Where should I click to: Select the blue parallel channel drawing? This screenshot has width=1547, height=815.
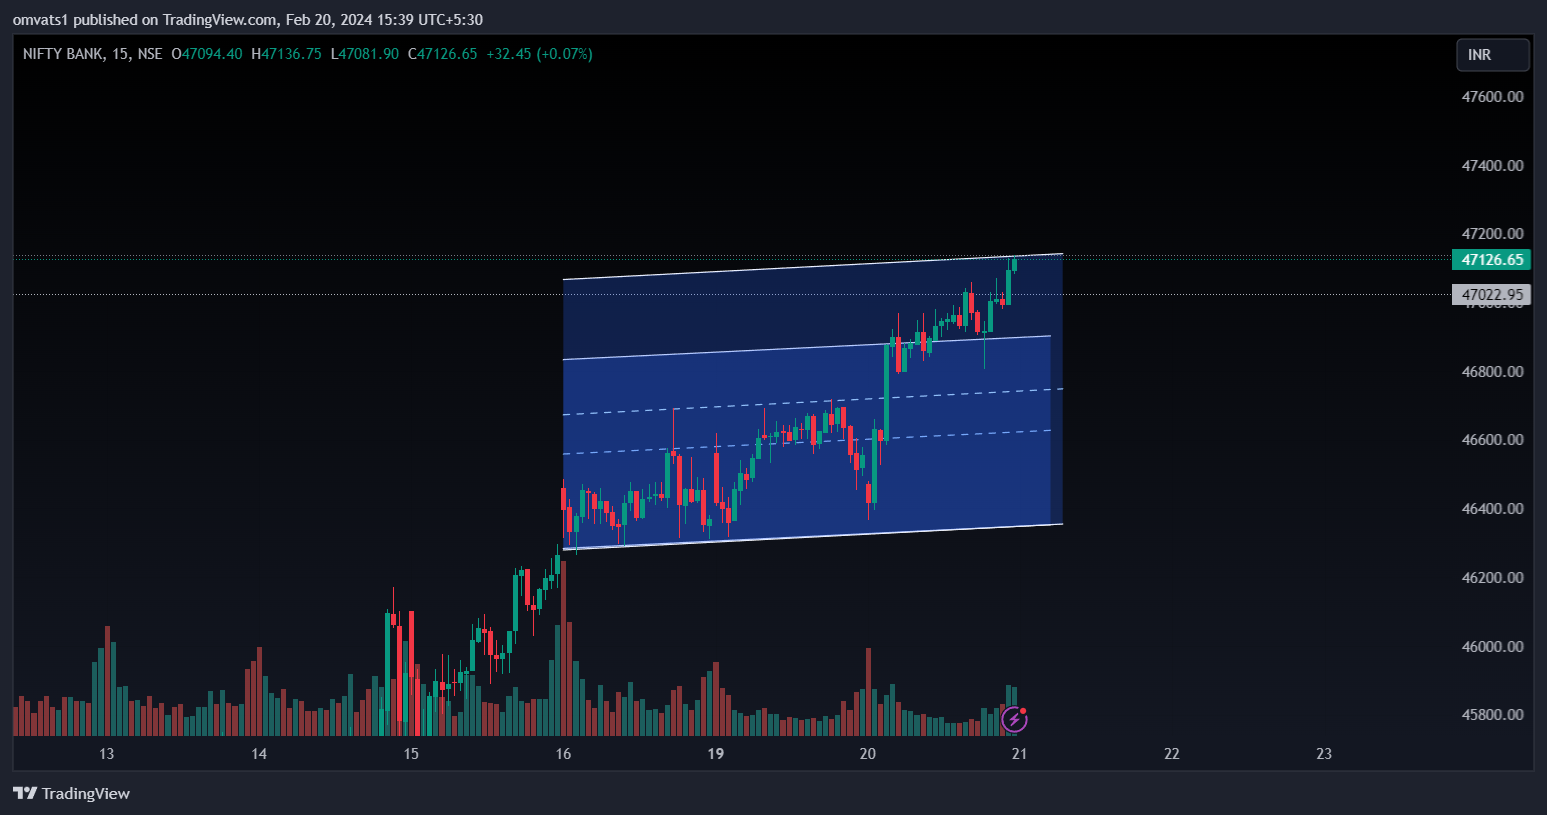(x=812, y=402)
